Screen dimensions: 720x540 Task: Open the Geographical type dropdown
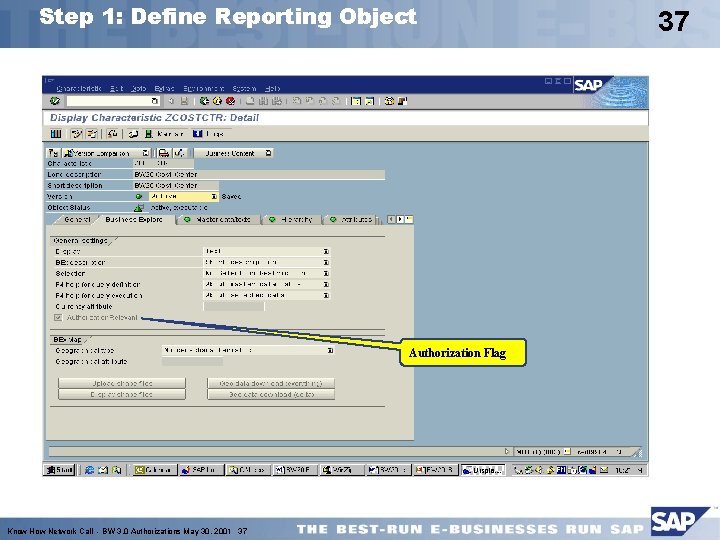click(330, 350)
